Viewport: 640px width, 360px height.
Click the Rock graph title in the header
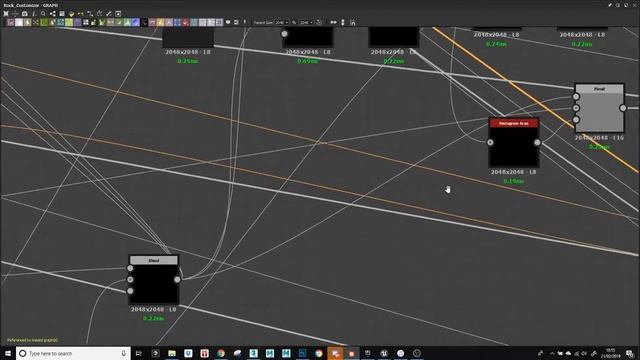(x=31, y=5)
